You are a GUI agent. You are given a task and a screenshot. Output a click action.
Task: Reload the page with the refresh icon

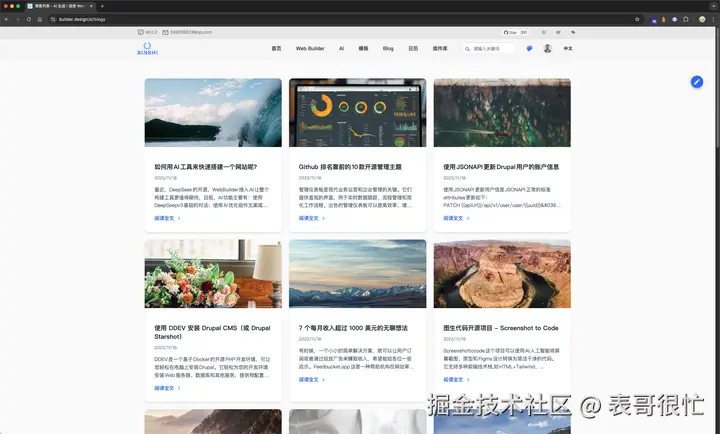(x=28, y=19)
